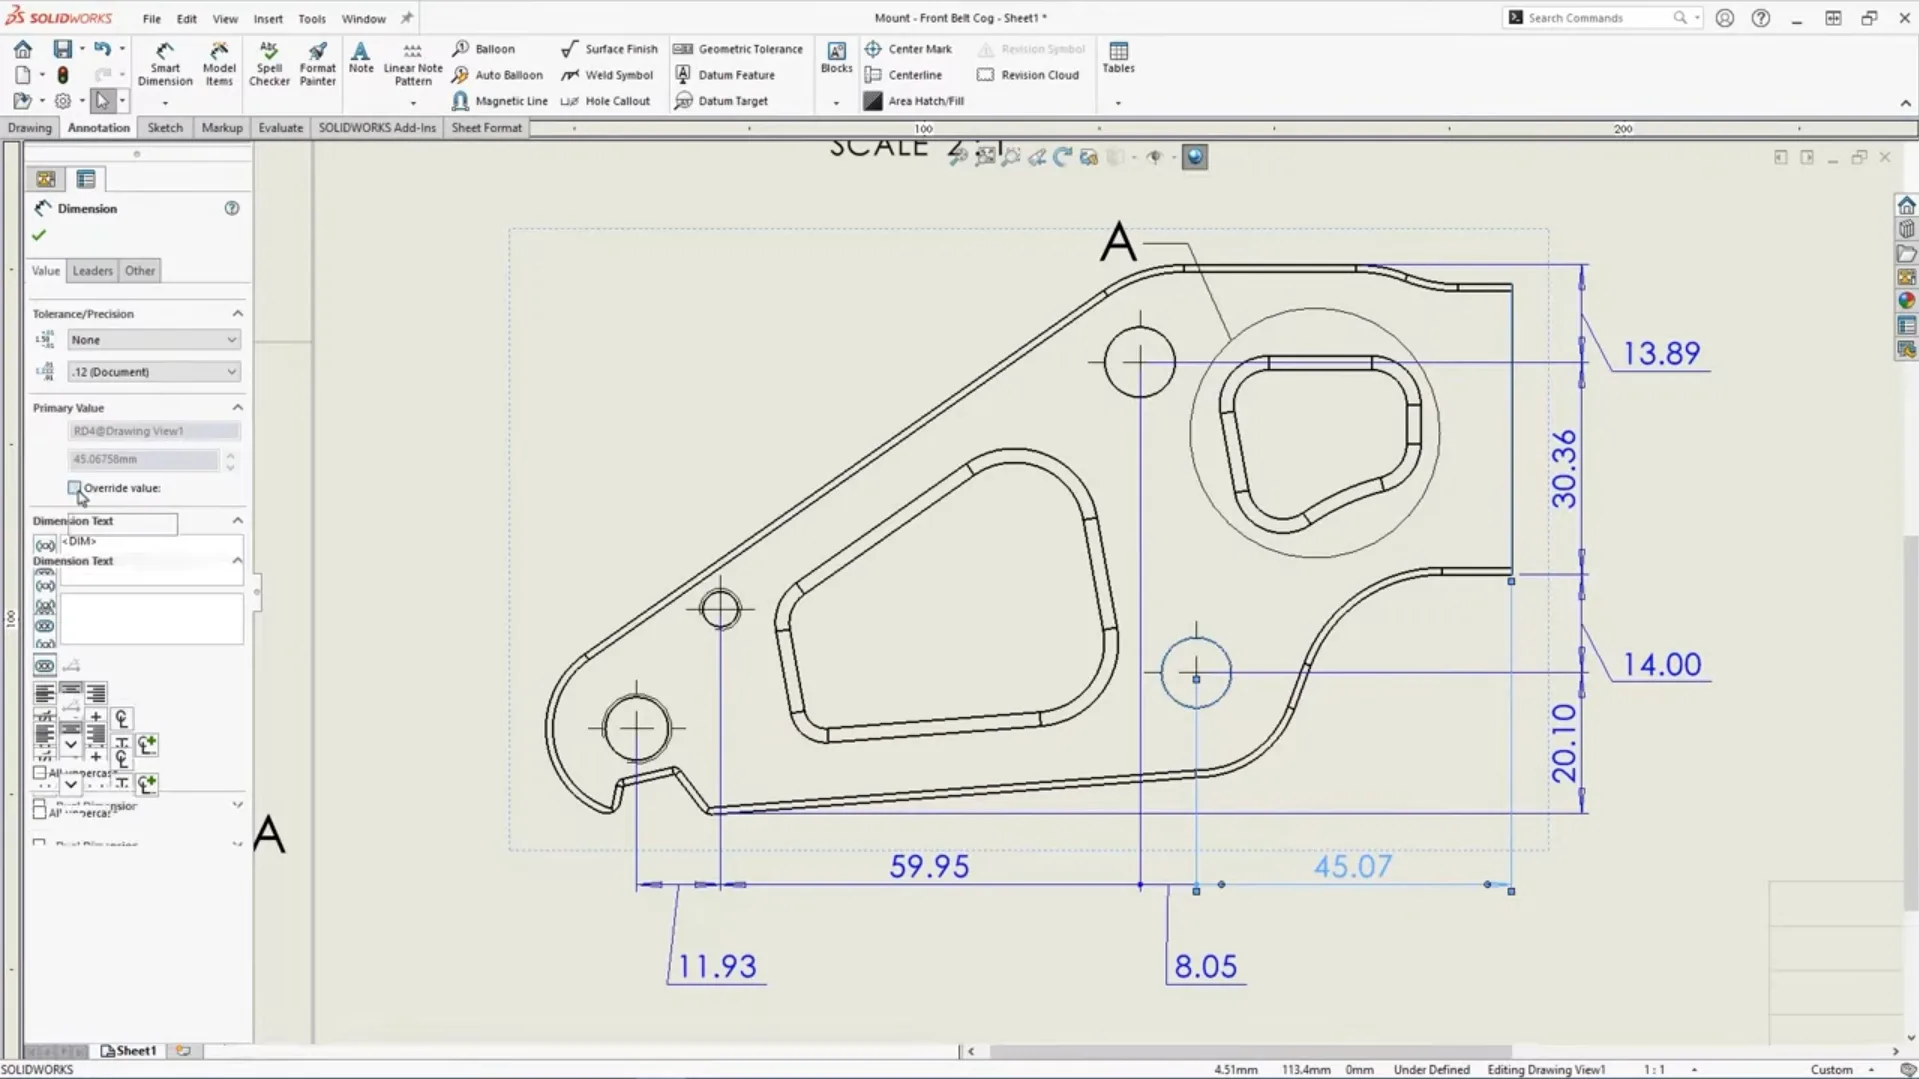This screenshot has height=1079, width=1919.
Task: Click the dimension name field RD4@Drawing View1
Action: pyautogui.click(x=154, y=431)
